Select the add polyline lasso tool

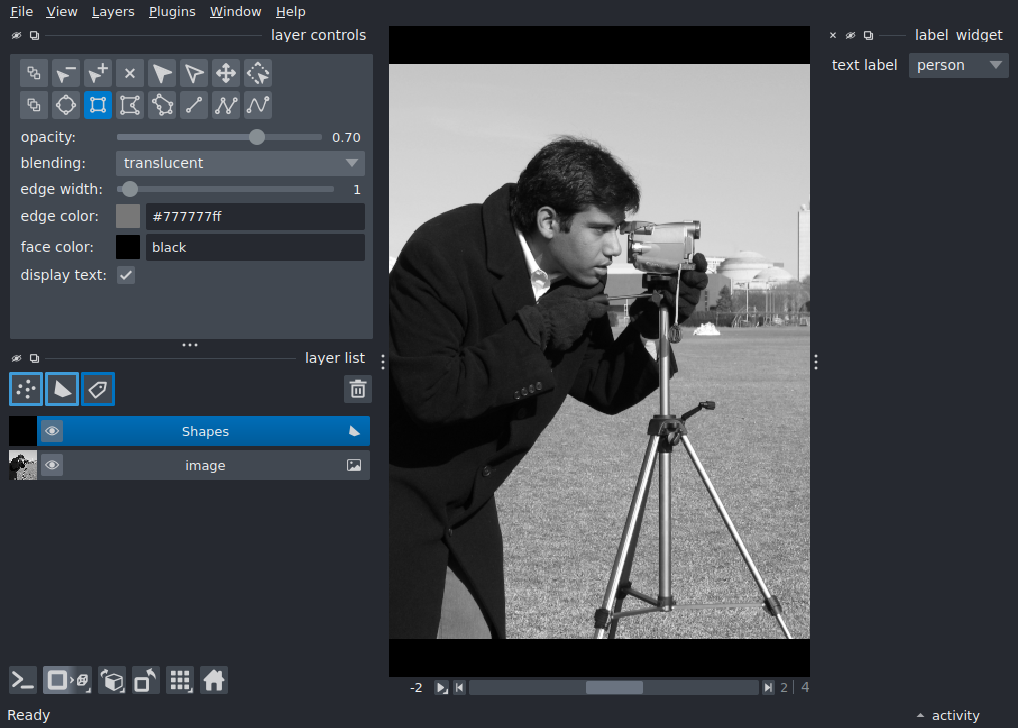point(258,105)
